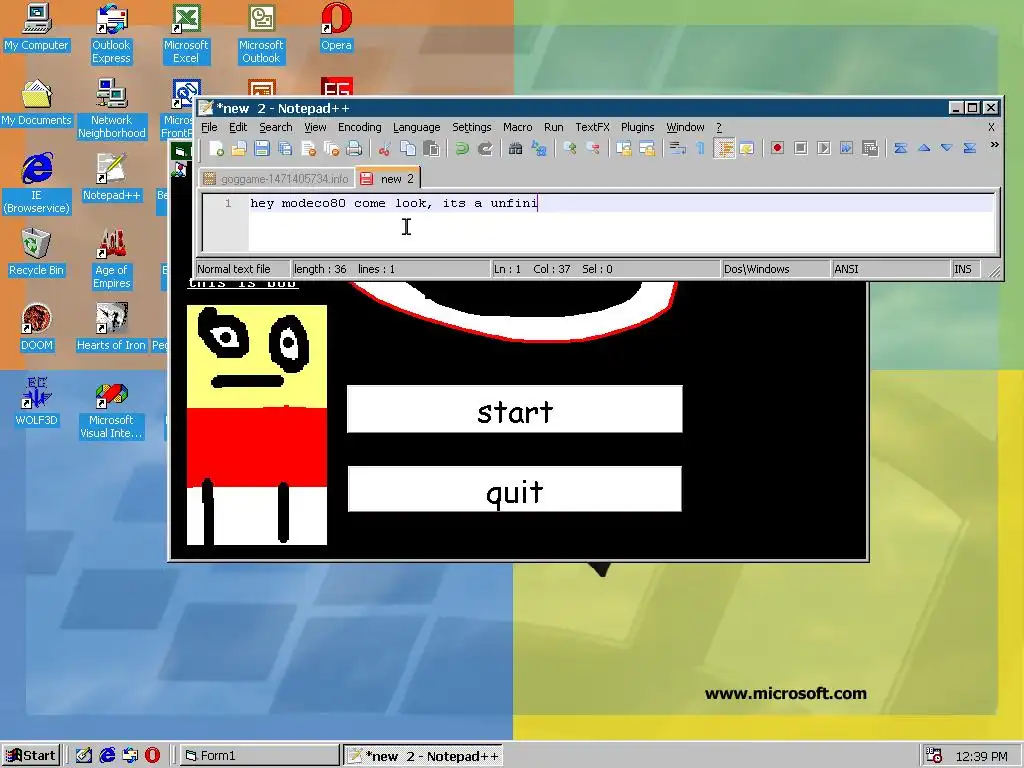Click Dos\Windows in the status bar
The image size is (1024, 768).
click(x=775, y=269)
